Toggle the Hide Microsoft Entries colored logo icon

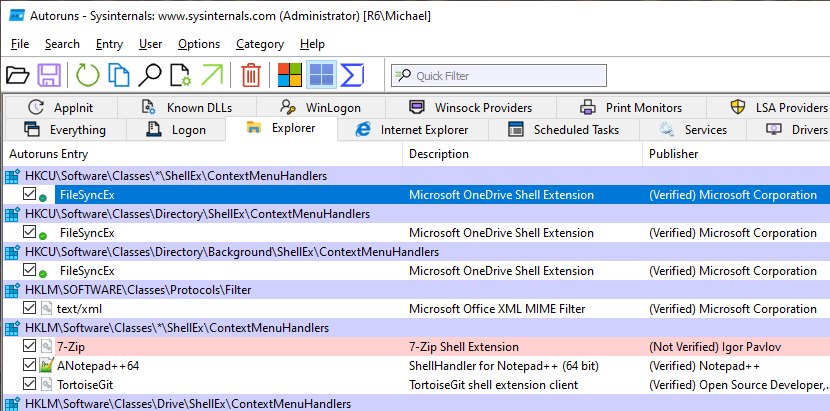289,75
